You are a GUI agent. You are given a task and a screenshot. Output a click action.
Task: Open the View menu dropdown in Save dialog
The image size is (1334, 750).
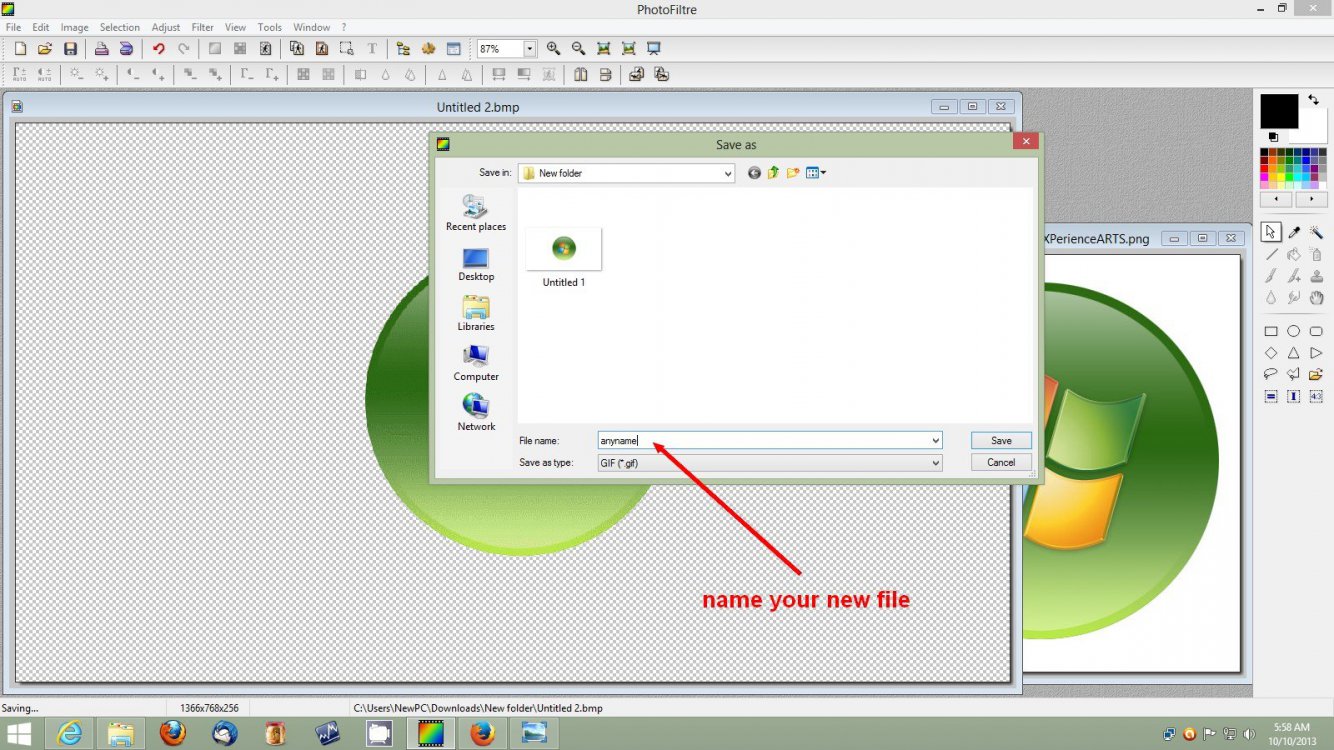(x=816, y=173)
